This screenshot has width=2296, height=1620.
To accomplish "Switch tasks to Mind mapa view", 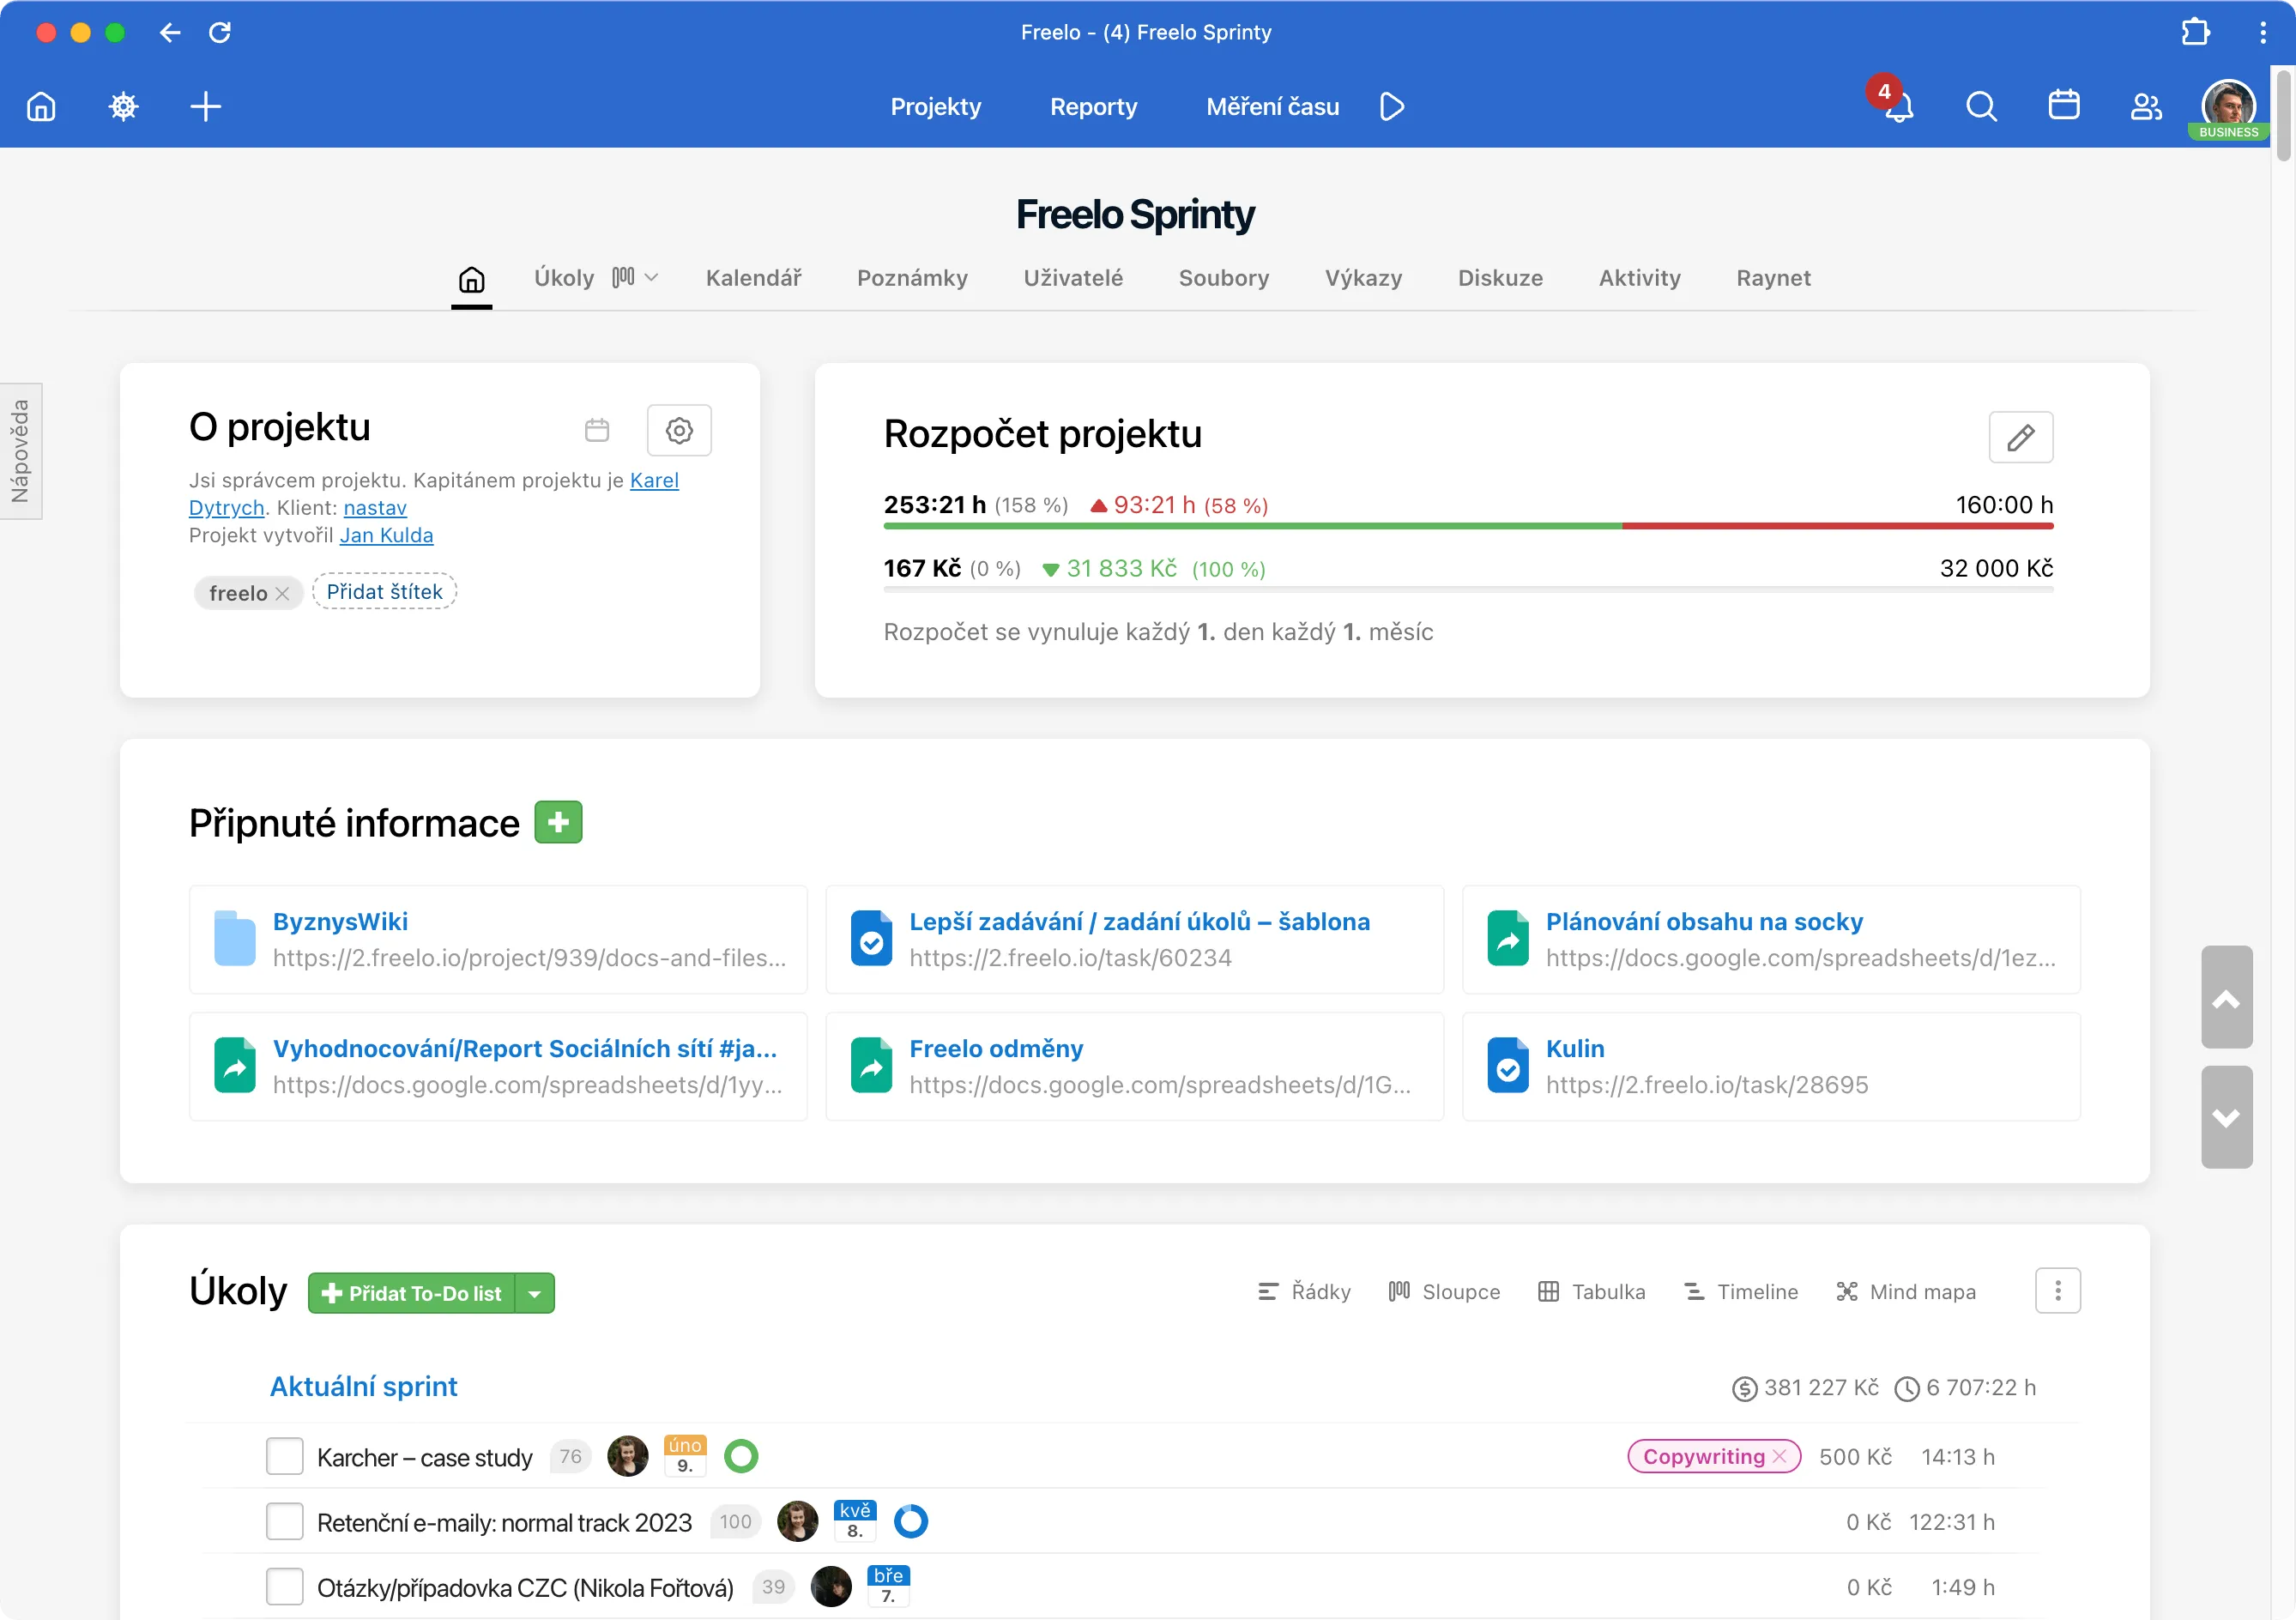I will point(1906,1291).
